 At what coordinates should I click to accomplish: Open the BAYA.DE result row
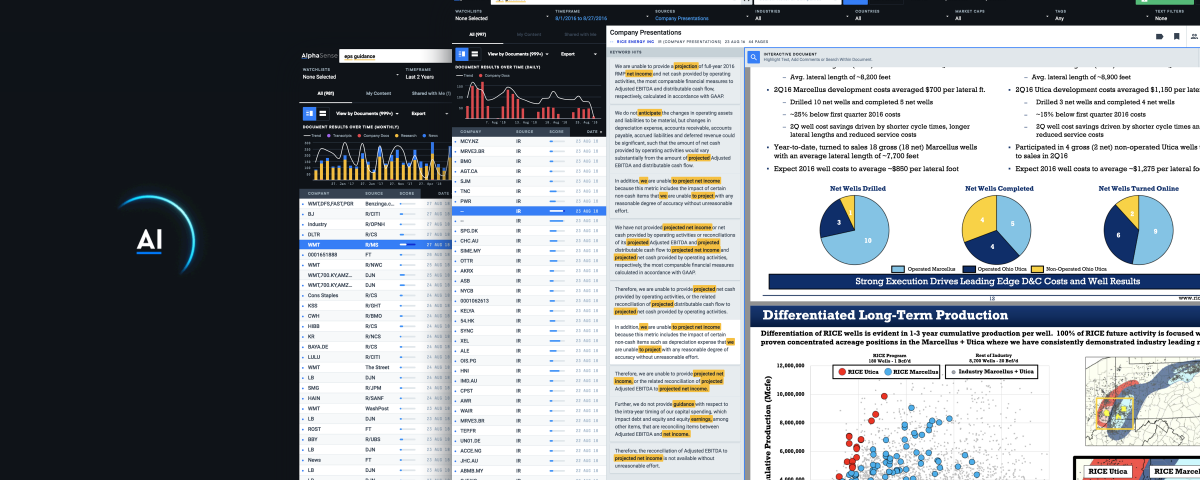pyautogui.click(x=375, y=345)
